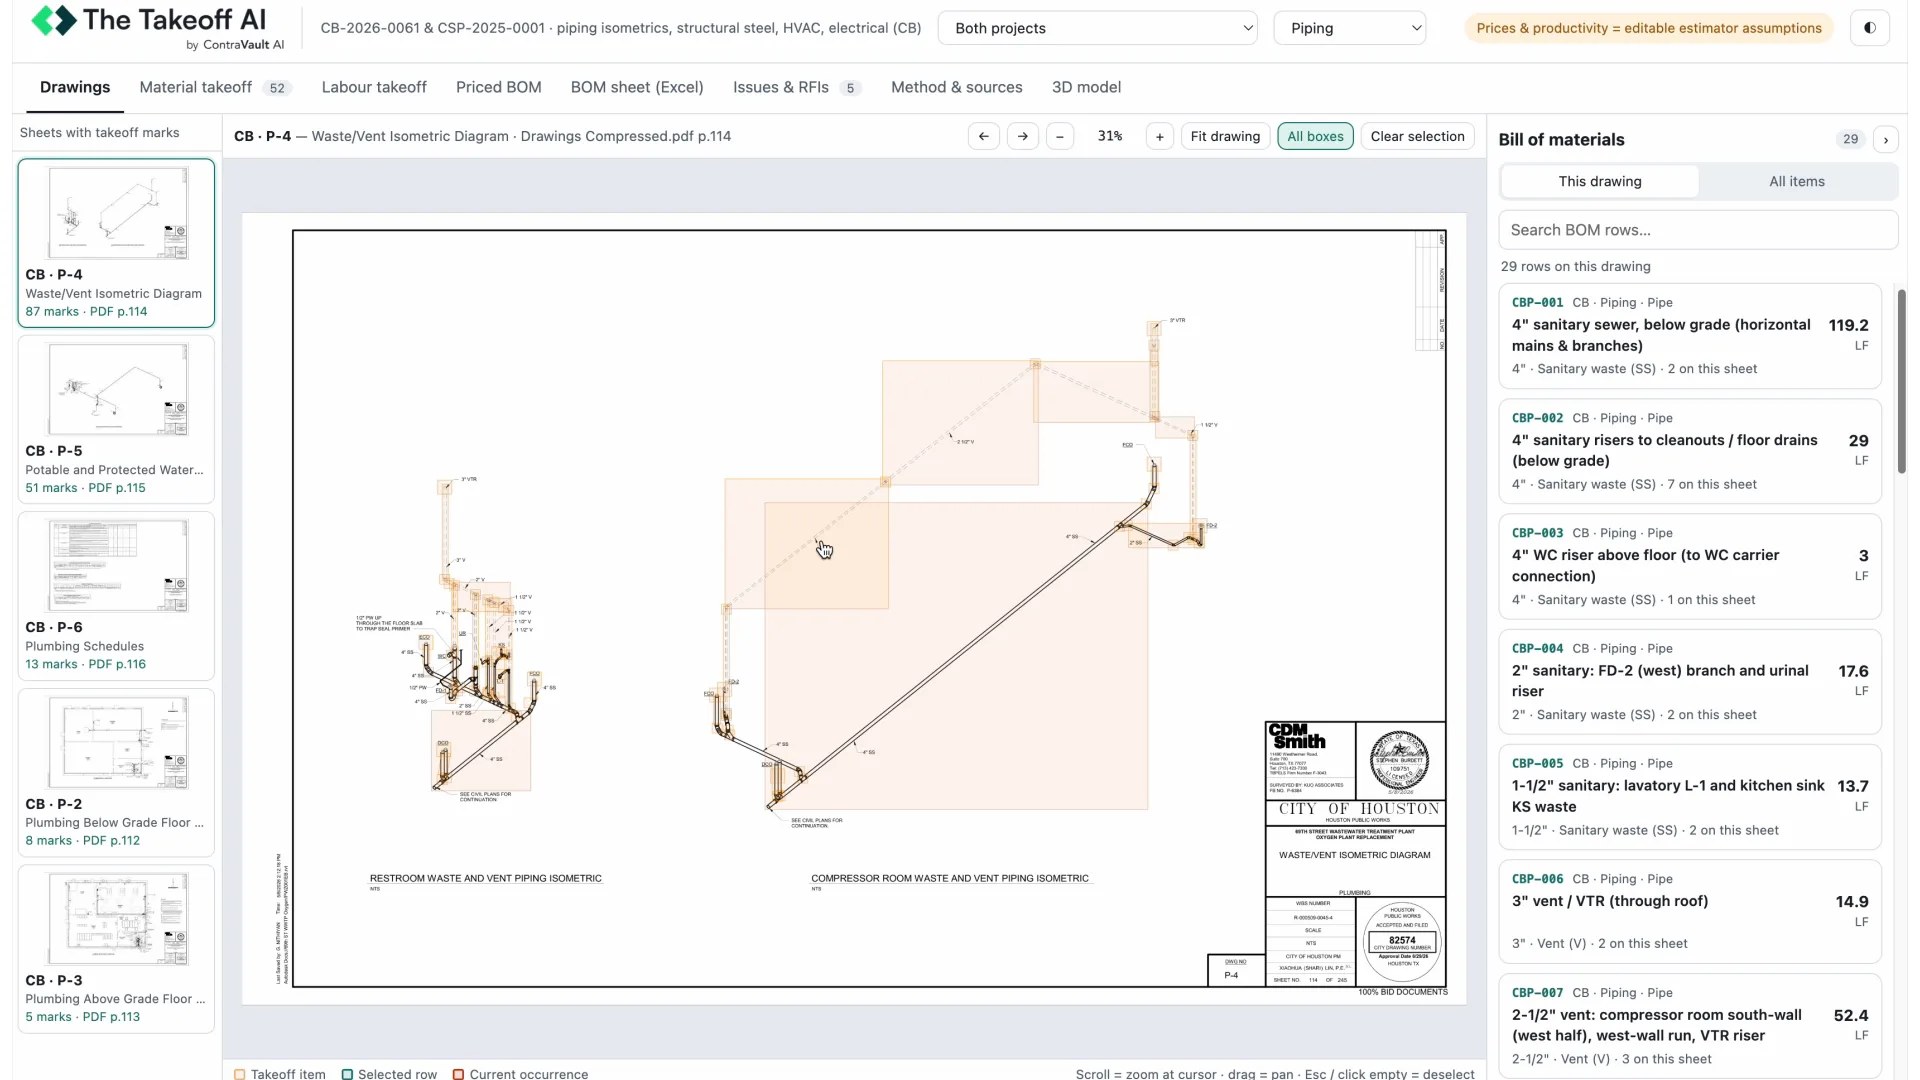1920x1080 pixels.
Task: Click Clear selection button
Action: [x=1417, y=136]
